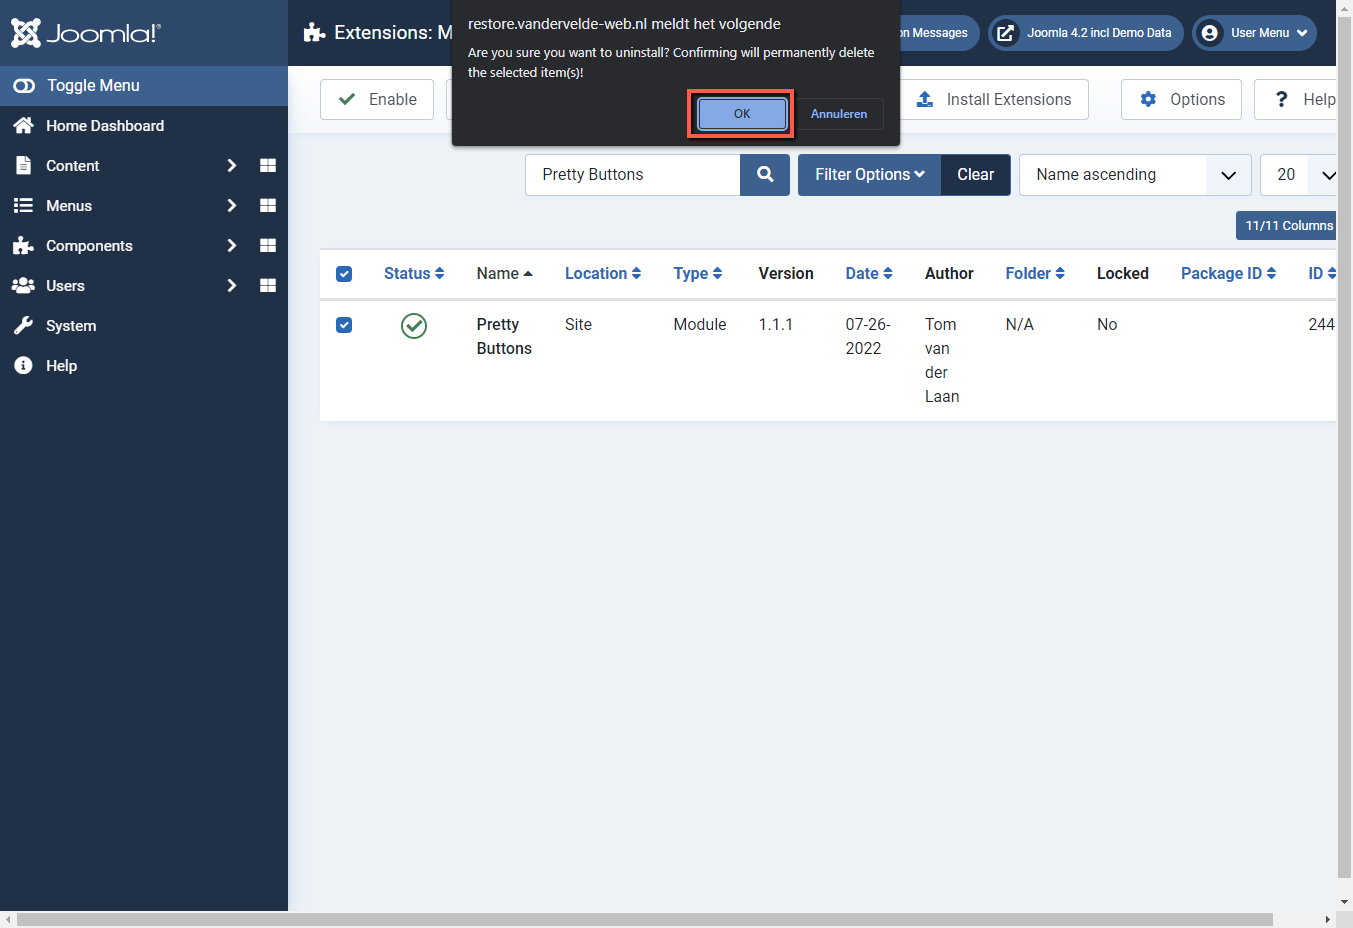Open the Filter Options dropdown

[x=869, y=174]
